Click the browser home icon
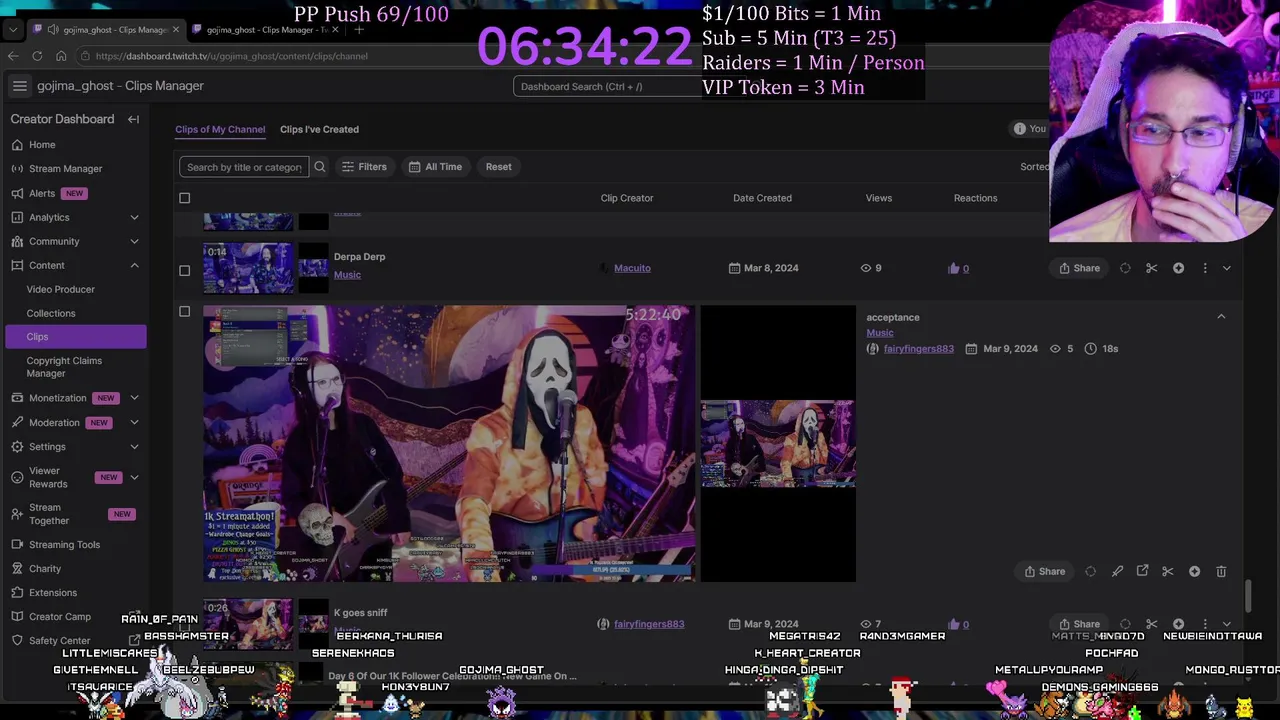 61,56
